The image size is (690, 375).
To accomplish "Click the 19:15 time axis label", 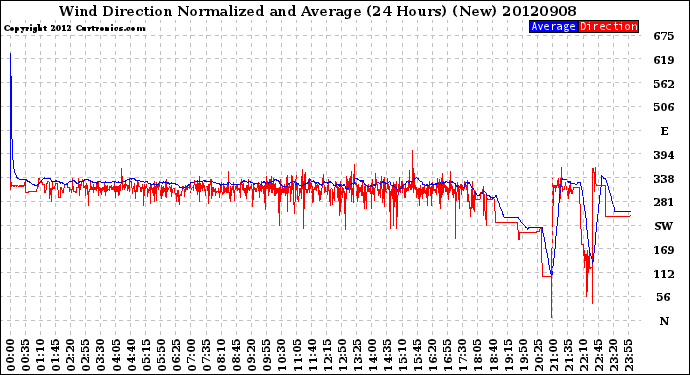I will 508,355.
